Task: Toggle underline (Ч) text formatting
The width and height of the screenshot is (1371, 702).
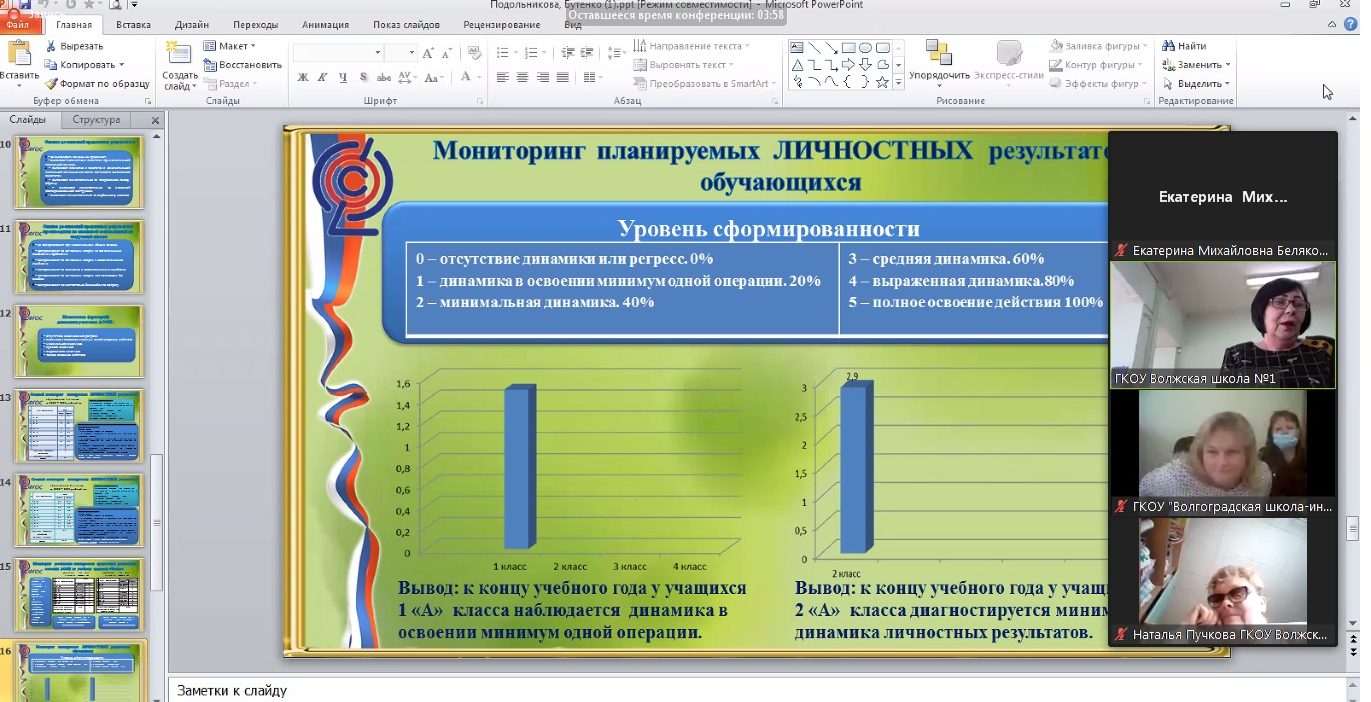Action: coord(342,78)
